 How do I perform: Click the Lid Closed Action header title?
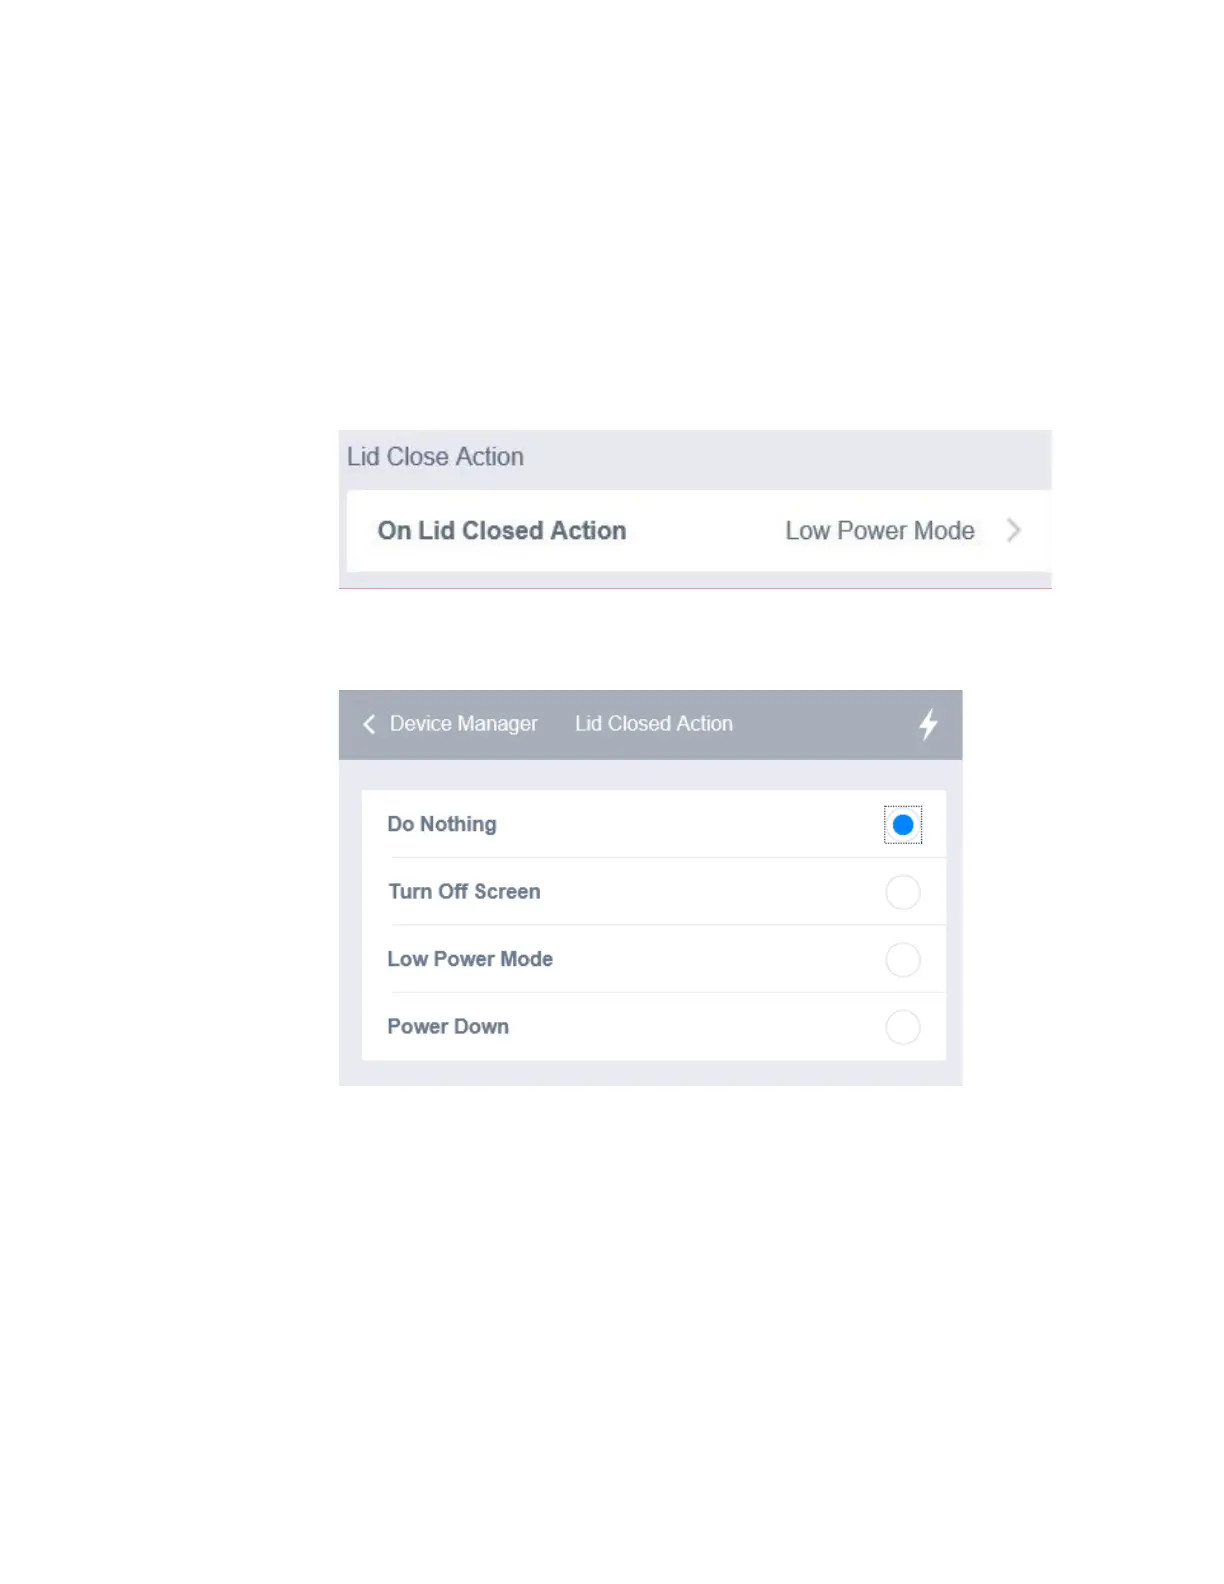tap(653, 724)
